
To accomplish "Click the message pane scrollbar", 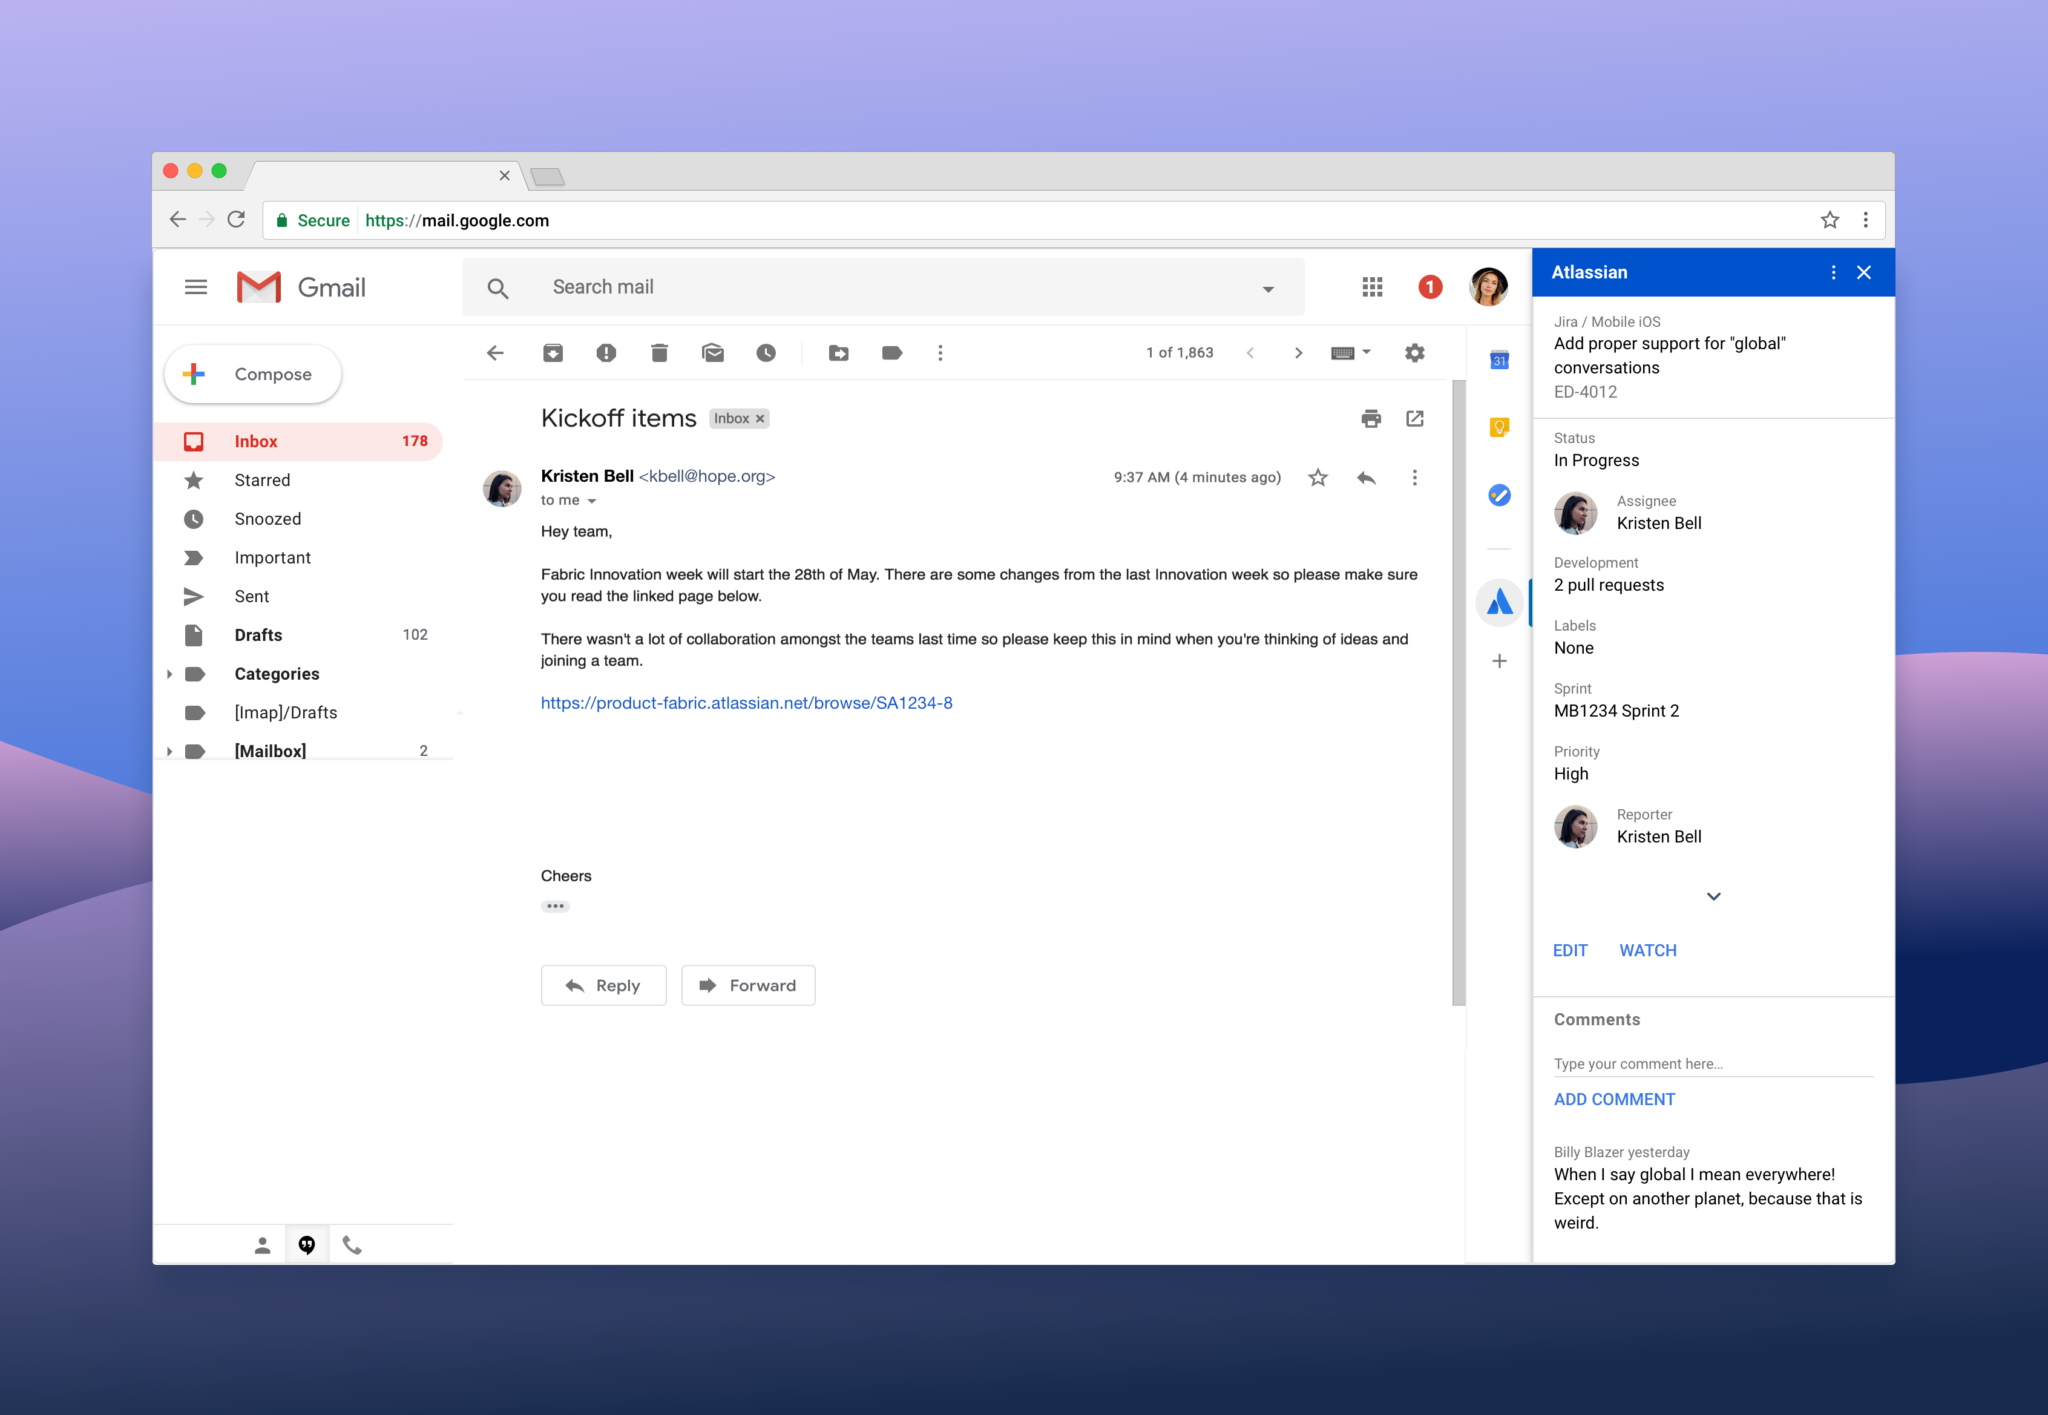I will (1458, 692).
